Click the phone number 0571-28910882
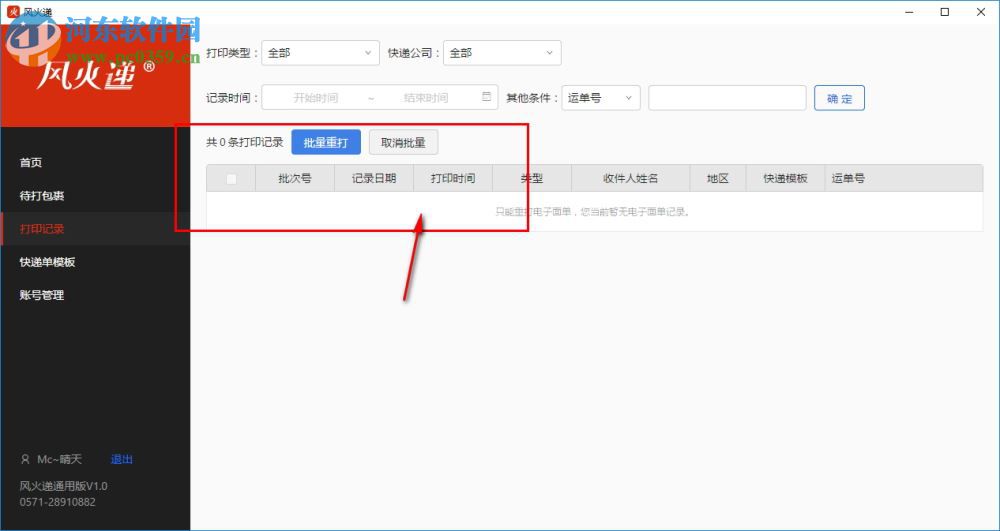The image size is (1000, 531). pos(57,502)
